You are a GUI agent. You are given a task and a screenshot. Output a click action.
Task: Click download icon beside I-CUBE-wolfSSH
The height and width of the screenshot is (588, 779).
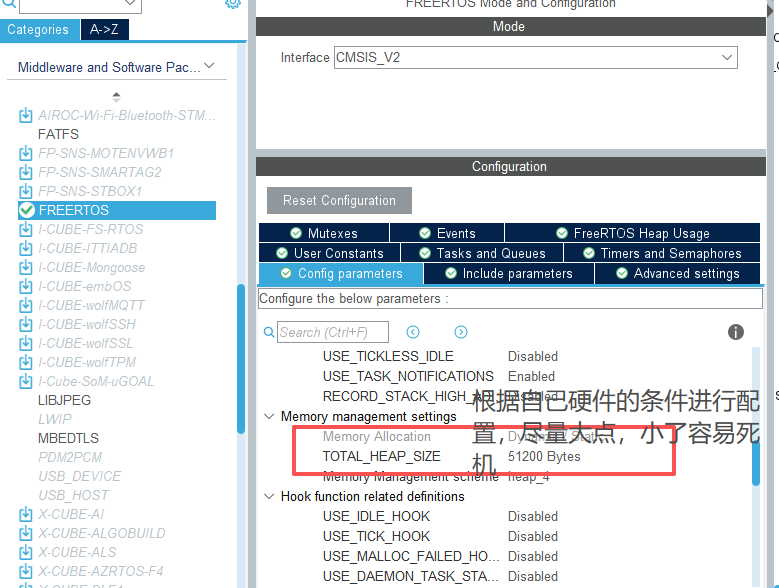click(26, 324)
